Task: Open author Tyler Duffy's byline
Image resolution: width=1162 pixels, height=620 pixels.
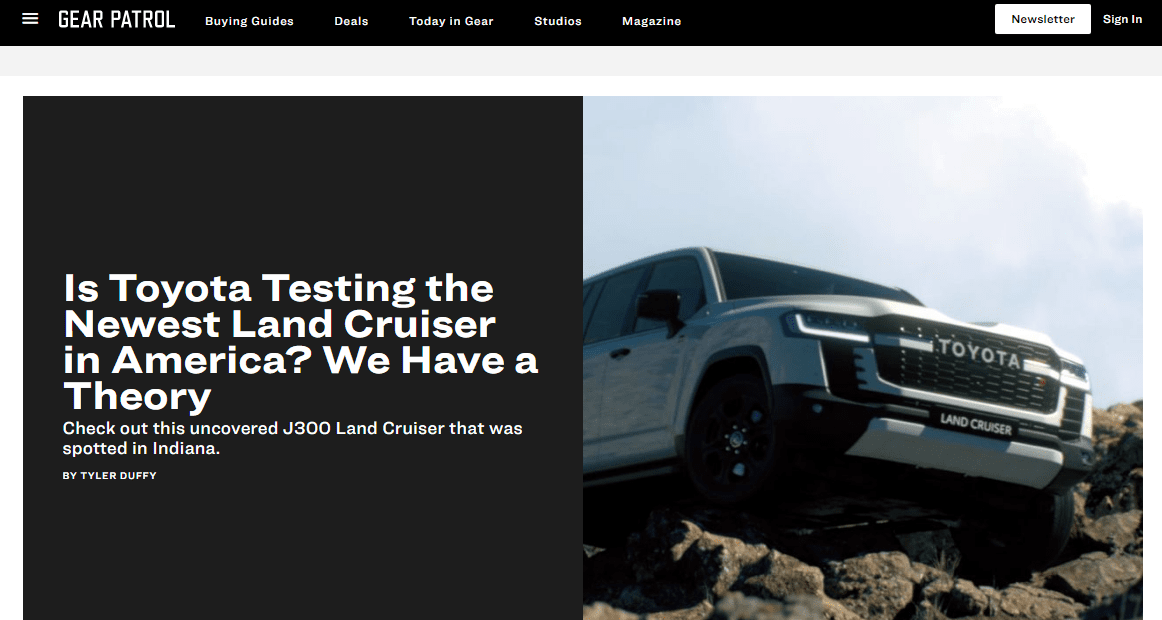Action: point(110,476)
